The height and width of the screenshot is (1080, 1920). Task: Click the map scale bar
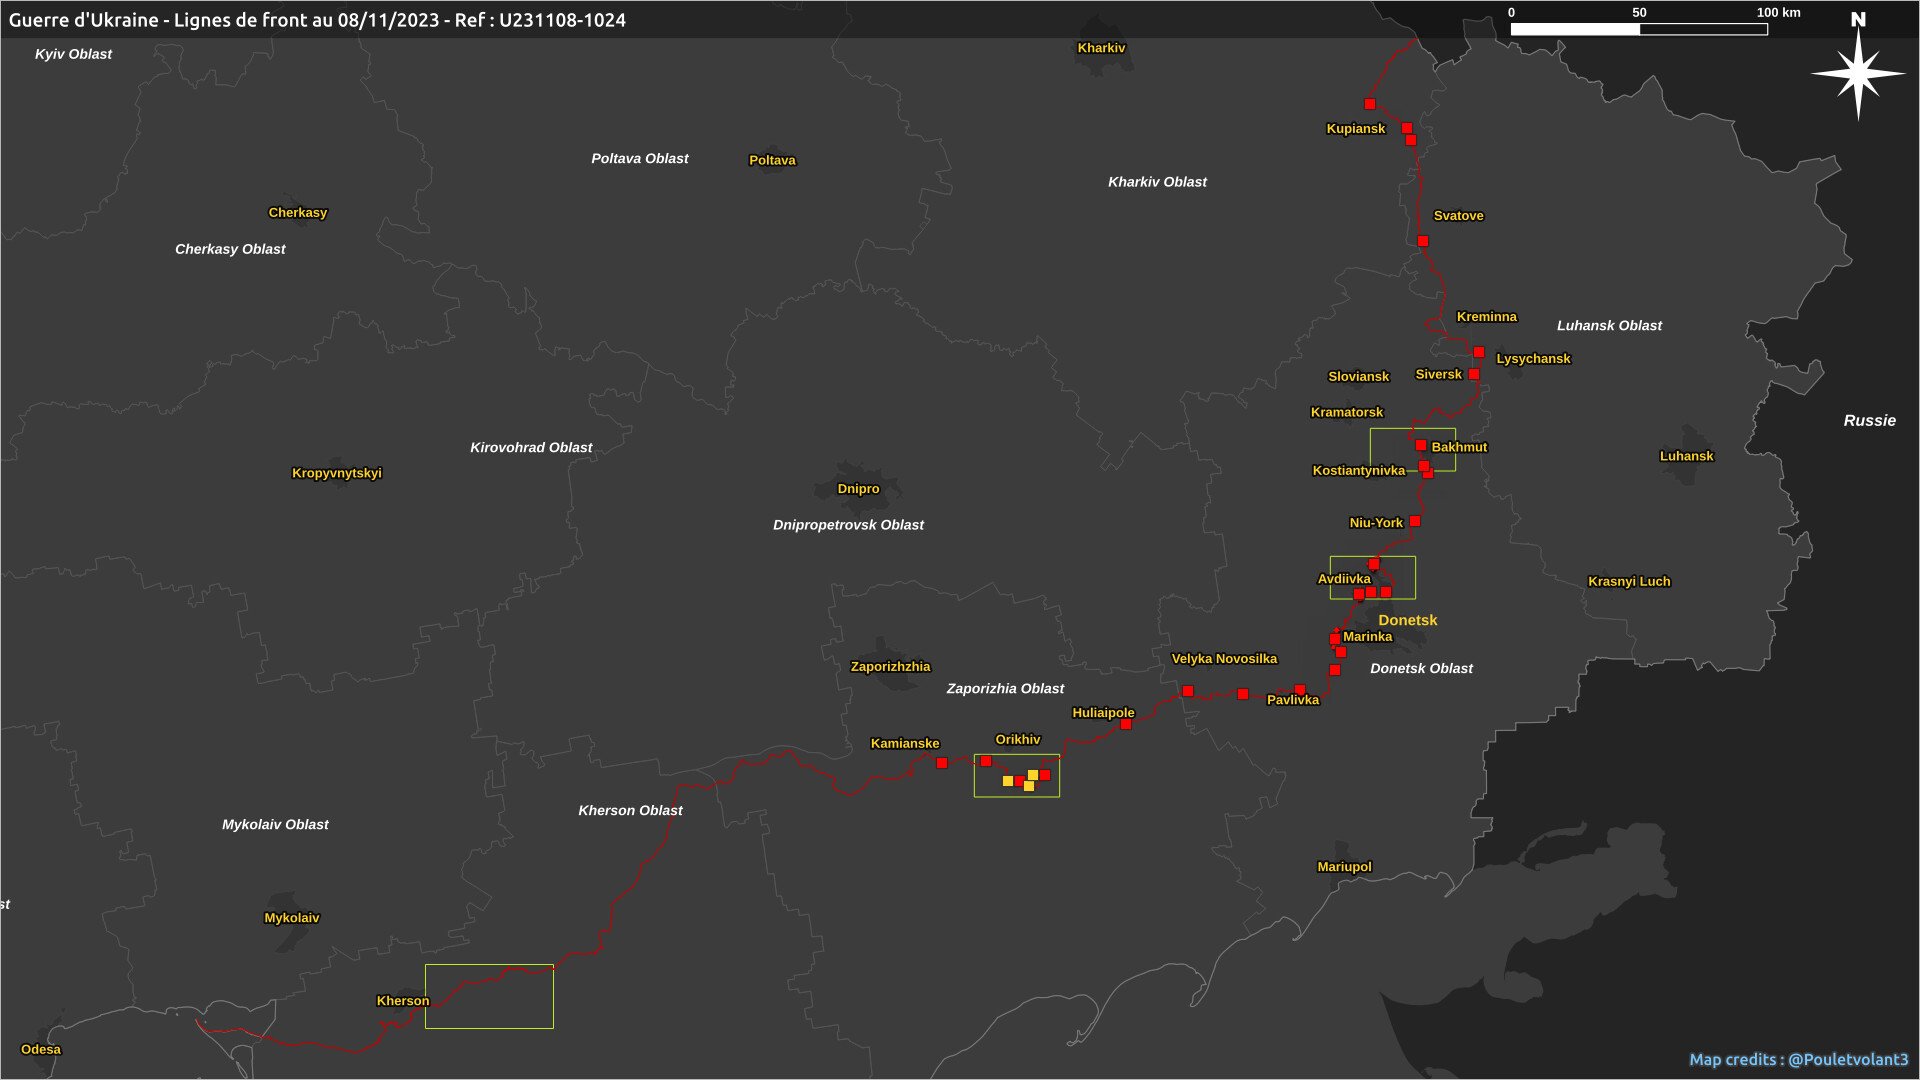coord(1639,29)
